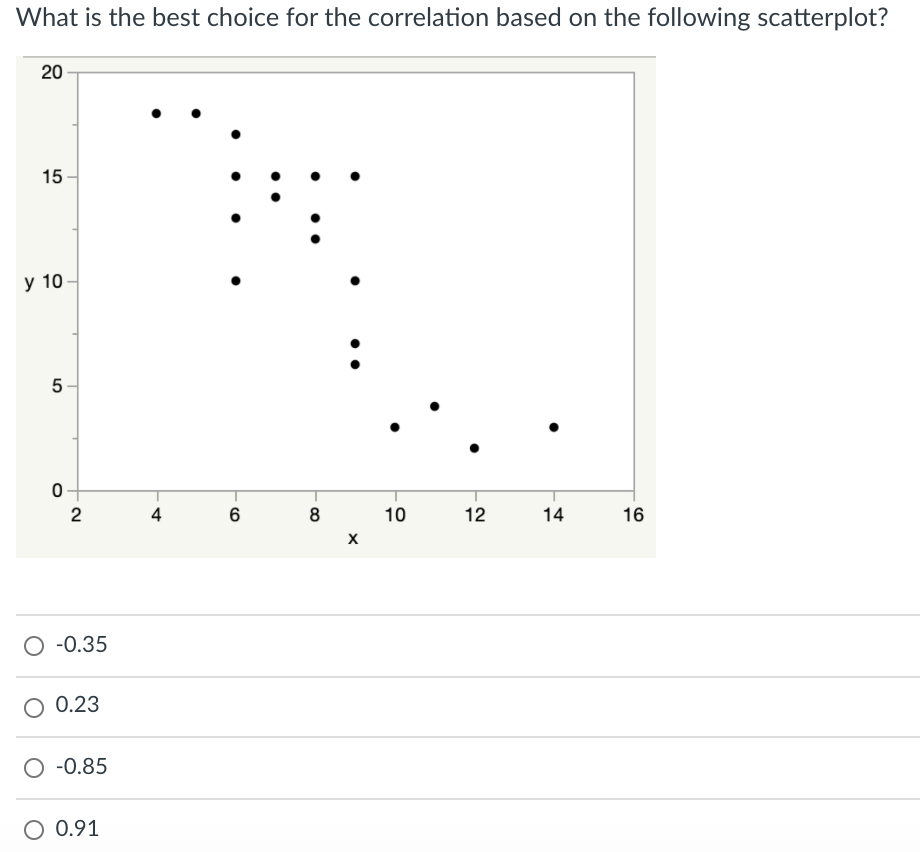
Task: Click the 0.91 answer label text
Action: (x=78, y=828)
